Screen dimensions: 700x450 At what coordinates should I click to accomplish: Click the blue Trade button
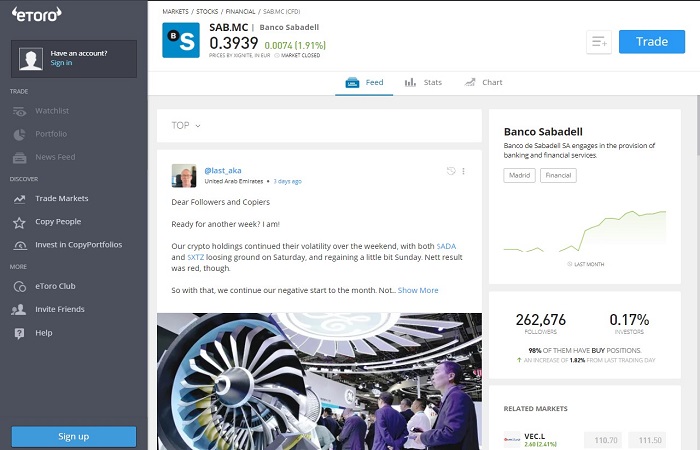652,42
